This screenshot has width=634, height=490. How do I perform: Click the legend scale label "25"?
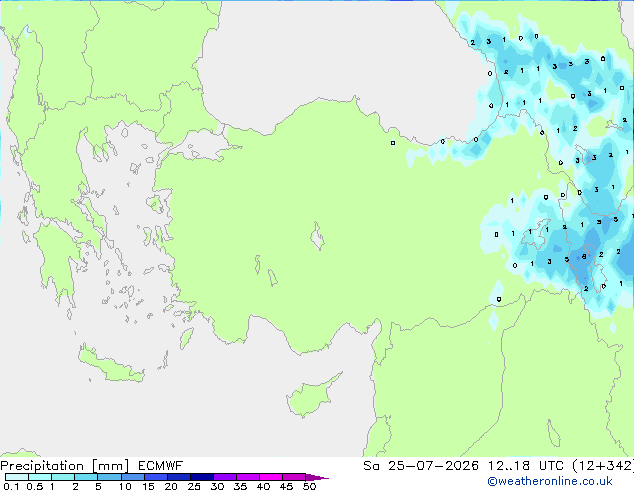pos(194,486)
